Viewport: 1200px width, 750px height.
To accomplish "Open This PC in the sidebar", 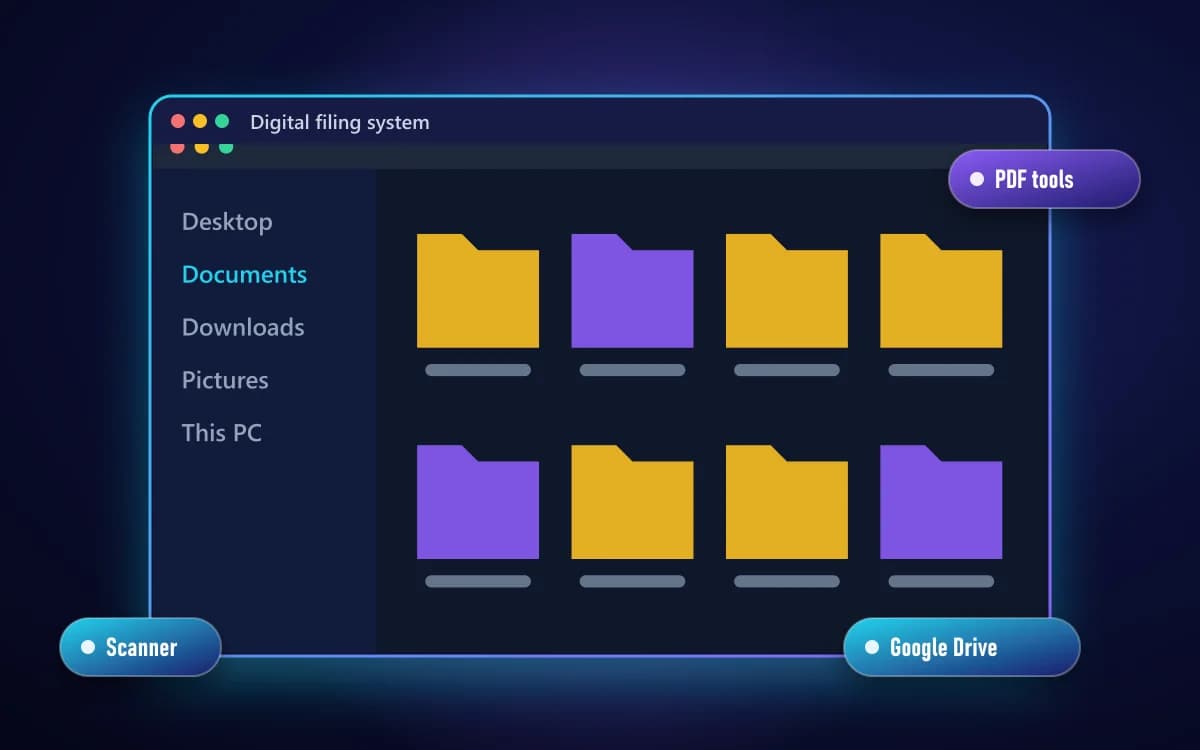I will 221,433.
